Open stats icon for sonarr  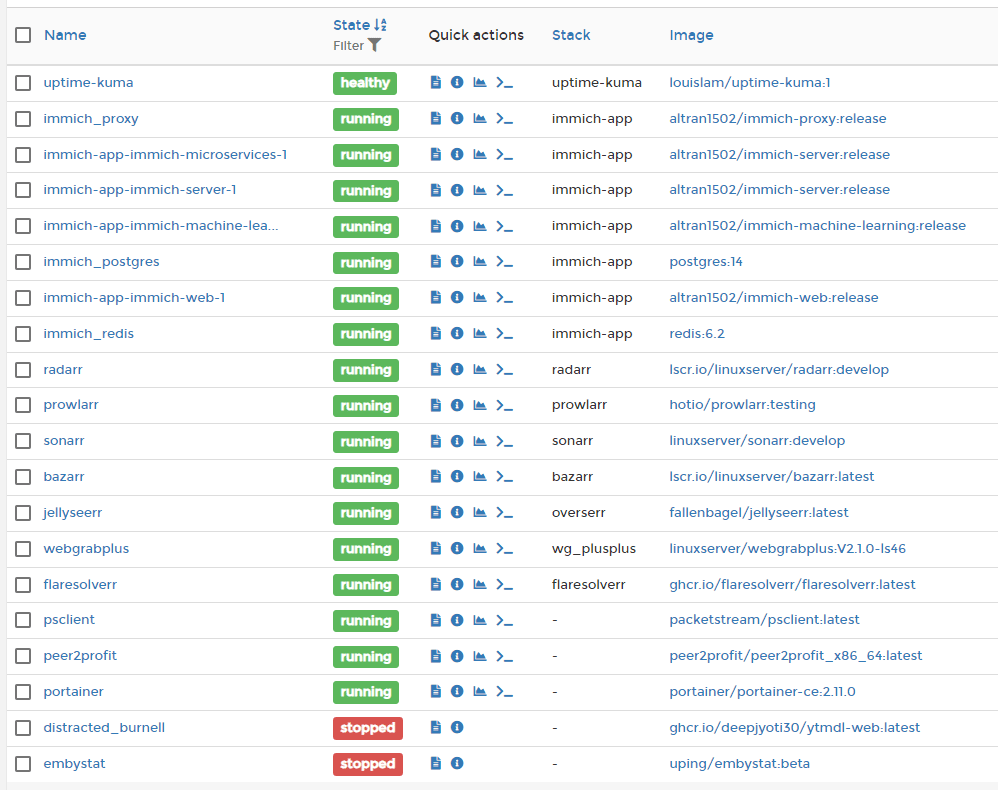(480, 441)
